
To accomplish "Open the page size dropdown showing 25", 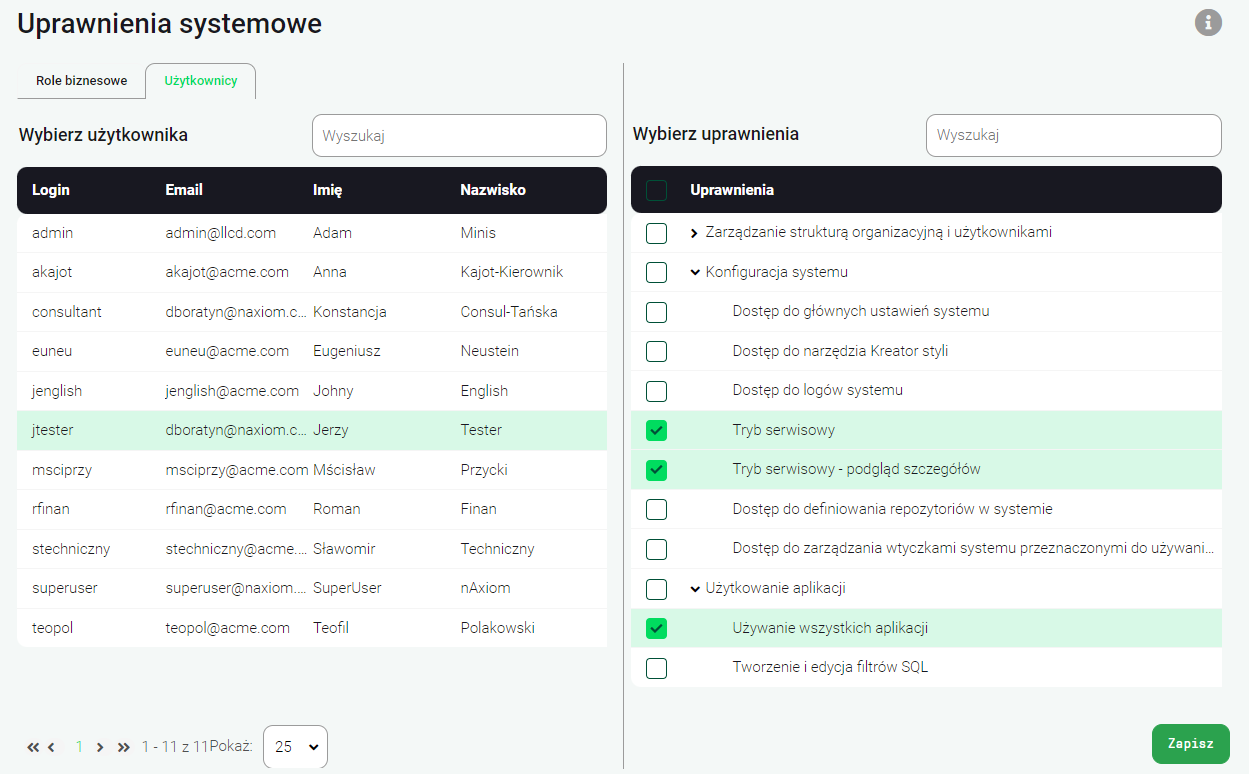I will click(x=295, y=747).
